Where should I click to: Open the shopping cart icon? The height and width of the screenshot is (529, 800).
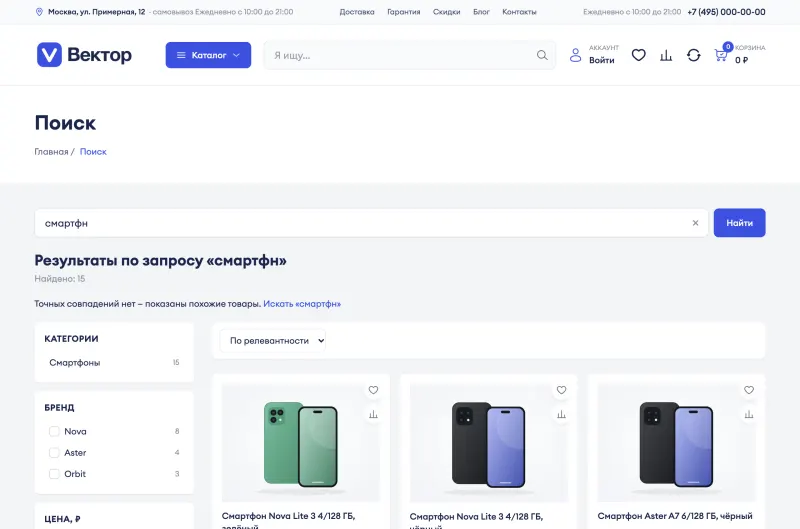coord(720,55)
